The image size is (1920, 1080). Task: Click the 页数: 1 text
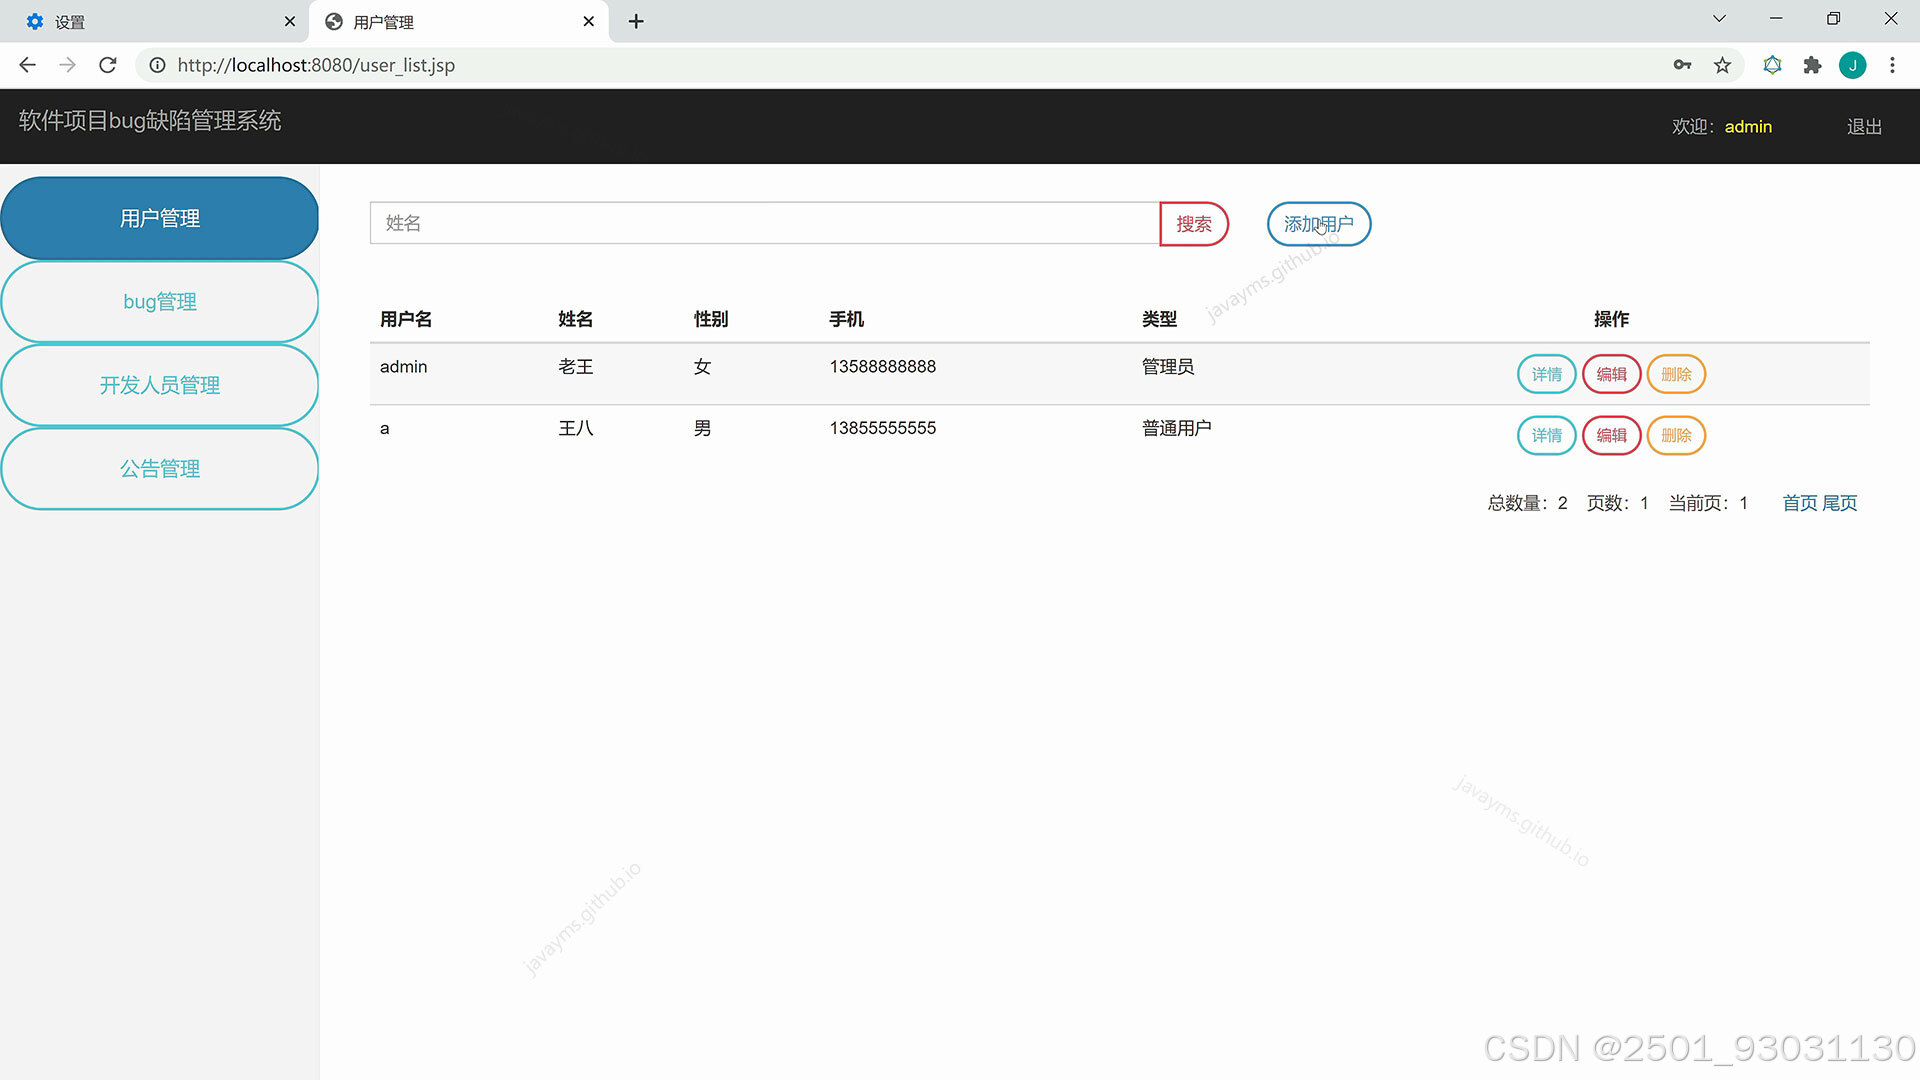tap(1618, 503)
